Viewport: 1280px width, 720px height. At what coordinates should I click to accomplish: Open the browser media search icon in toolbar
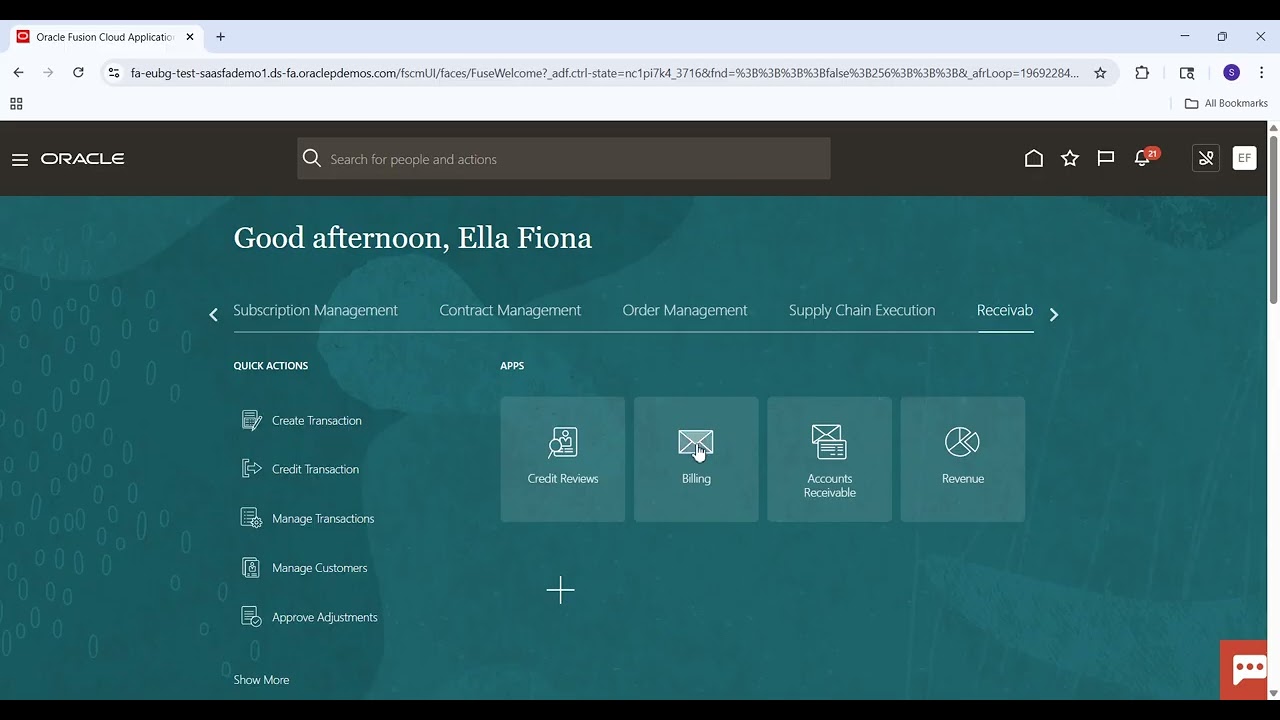(x=1187, y=73)
